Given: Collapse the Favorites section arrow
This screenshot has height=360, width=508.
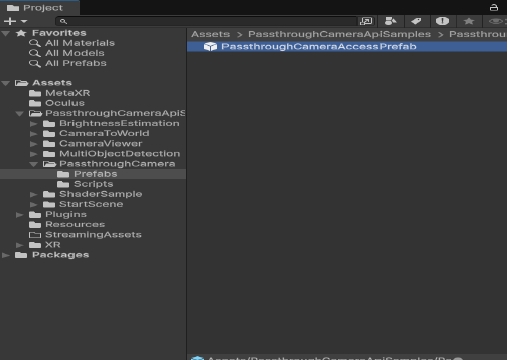Looking at the screenshot, I should [x=6, y=33].
